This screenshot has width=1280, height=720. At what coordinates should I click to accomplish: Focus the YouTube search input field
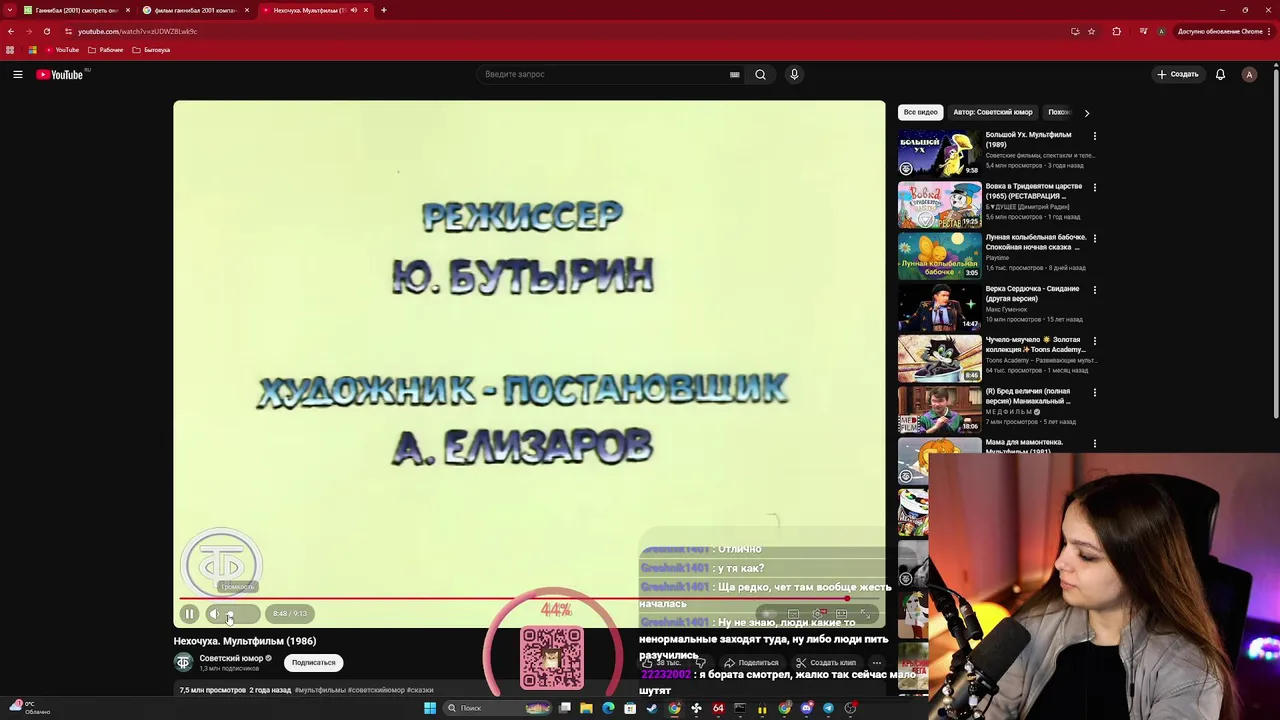604,74
